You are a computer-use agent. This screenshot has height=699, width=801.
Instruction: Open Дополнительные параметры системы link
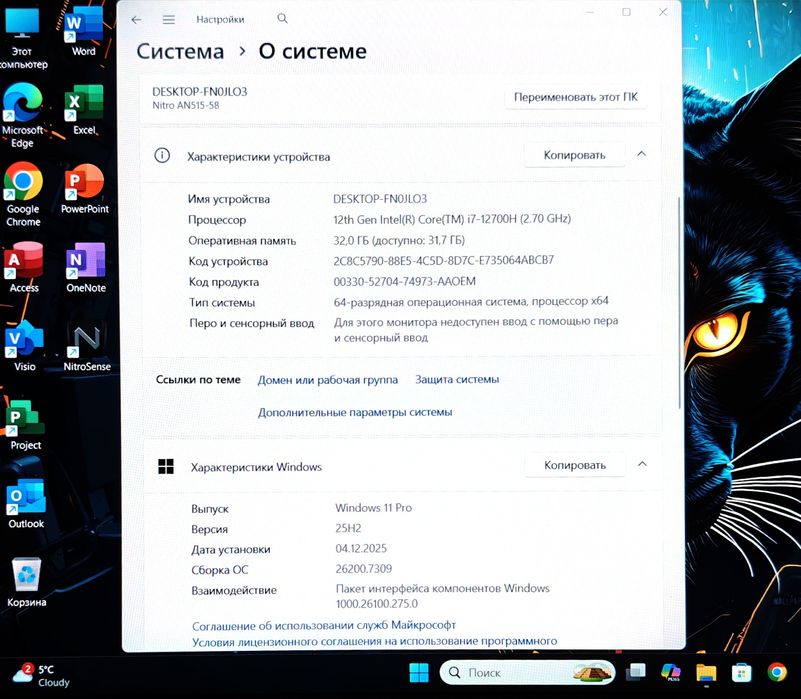(x=355, y=412)
